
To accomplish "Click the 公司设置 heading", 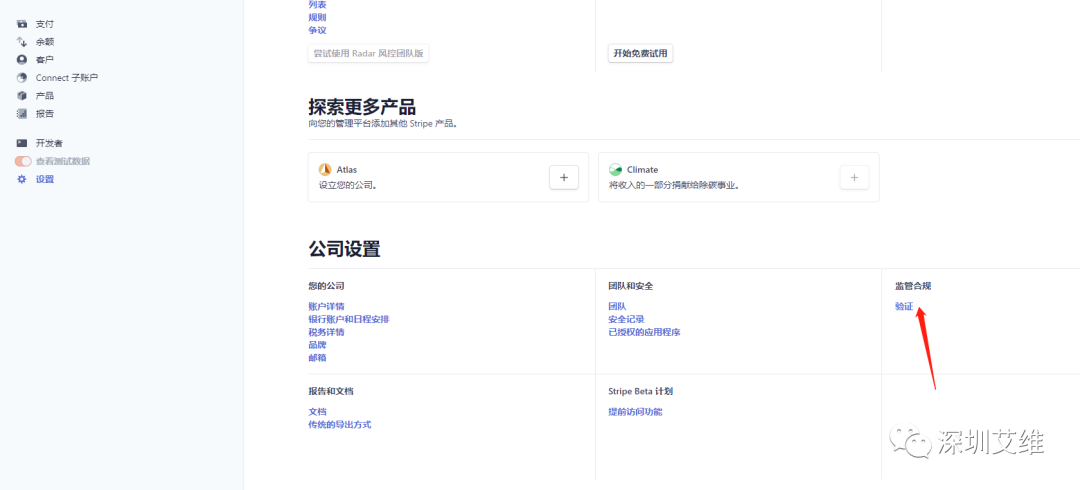I will point(344,249).
